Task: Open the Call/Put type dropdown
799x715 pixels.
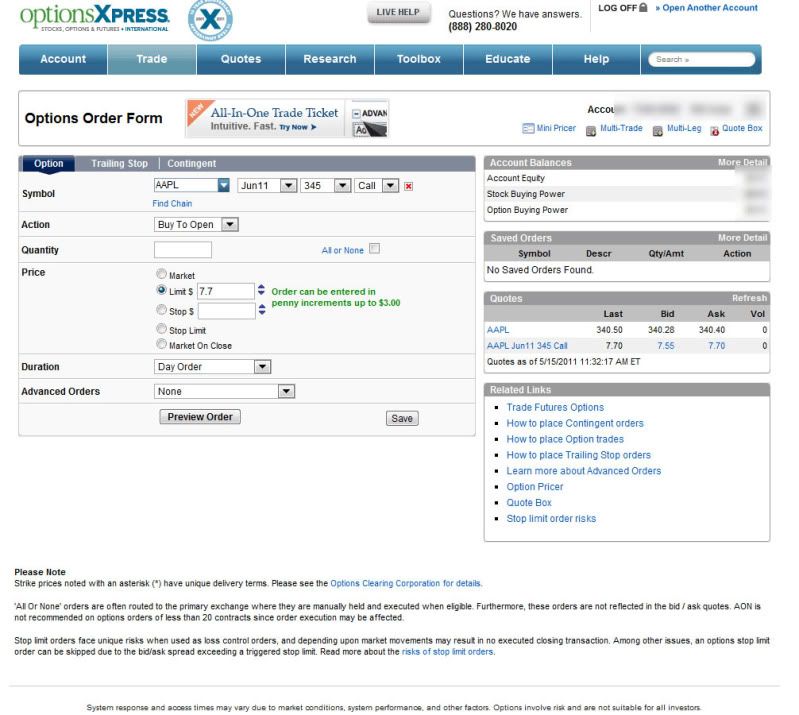Action: click(x=390, y=186)
